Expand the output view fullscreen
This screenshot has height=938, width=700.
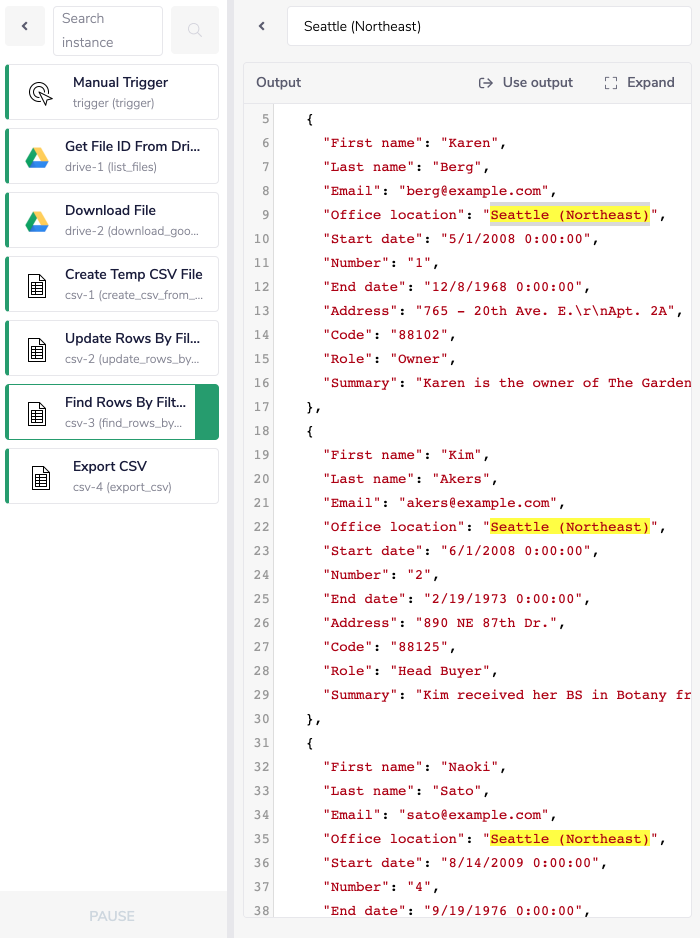click(638, 83)
